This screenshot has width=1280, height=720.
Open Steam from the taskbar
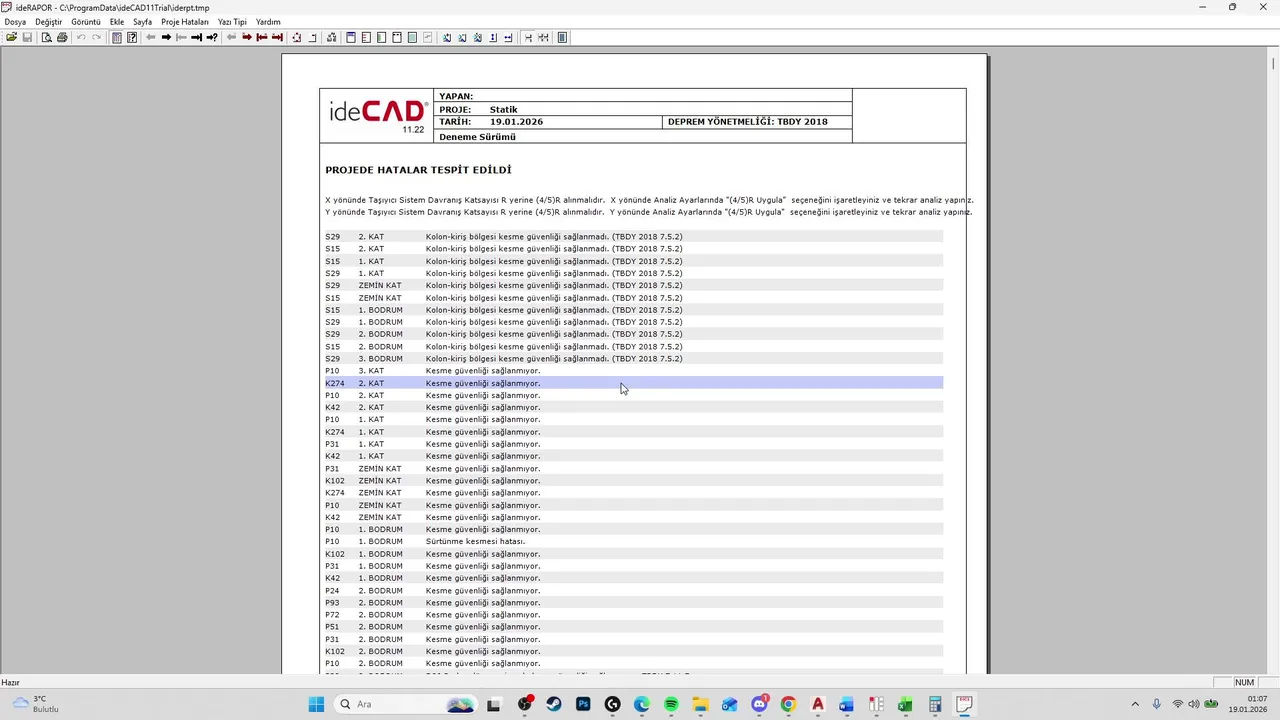click(x=553, y=704)
